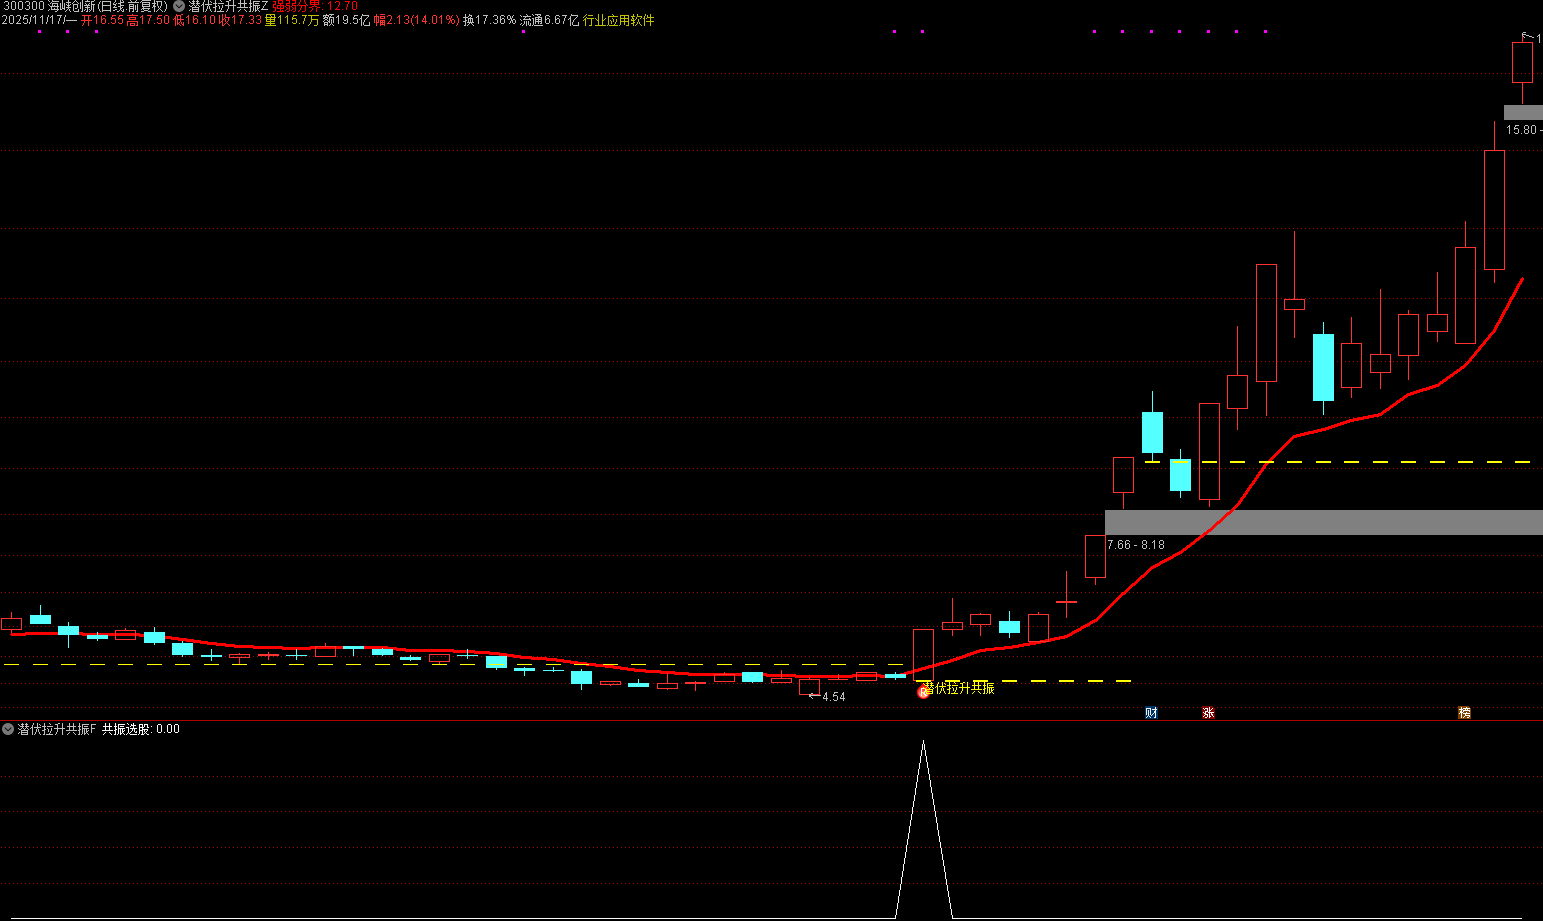Click the volume value 量115.7万

click(292, 20)
